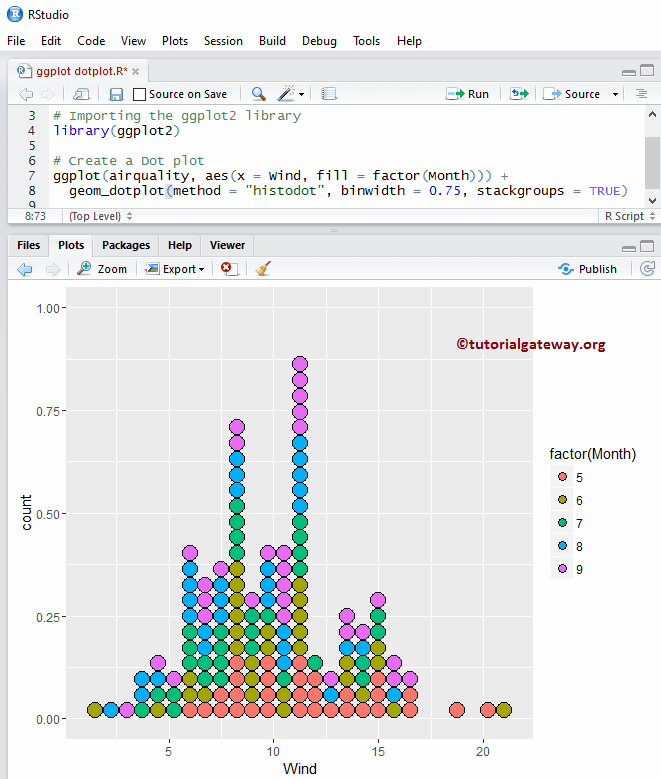Toggle Source on Save checkbox
The image size is (661, 779).
(140, 94)
